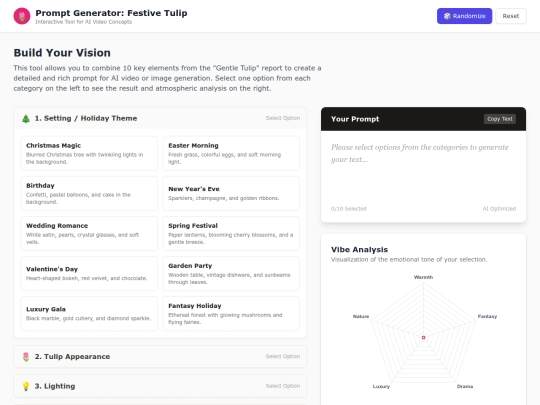This screenshot has width=540, height=405.
Task: Choose the Luxury Gala setting card
Action: coord(89,313)
